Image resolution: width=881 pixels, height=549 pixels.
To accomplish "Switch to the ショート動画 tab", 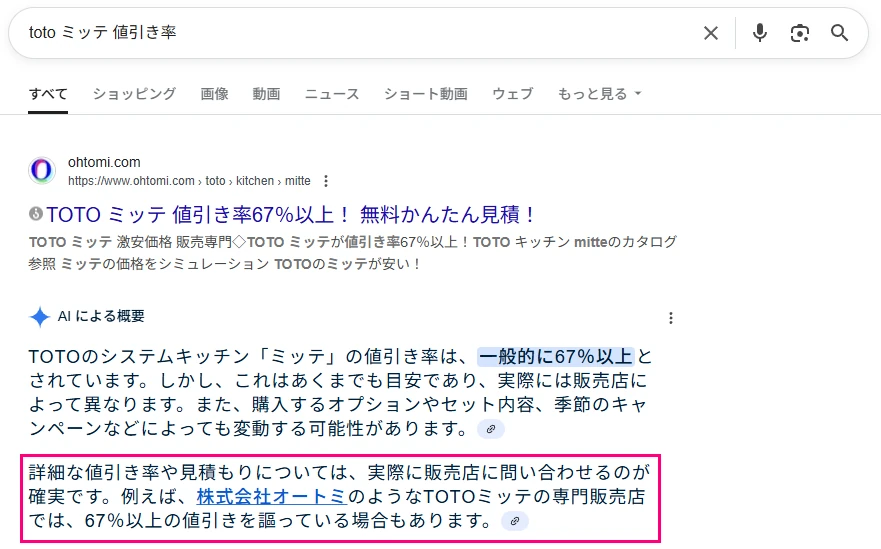I will click(x=426, y=94).
